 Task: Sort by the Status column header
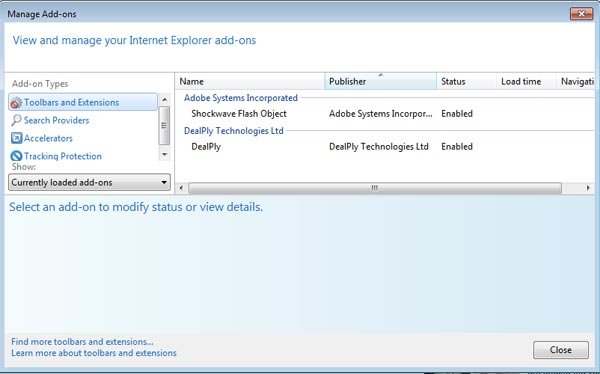(x=466, y=82)
